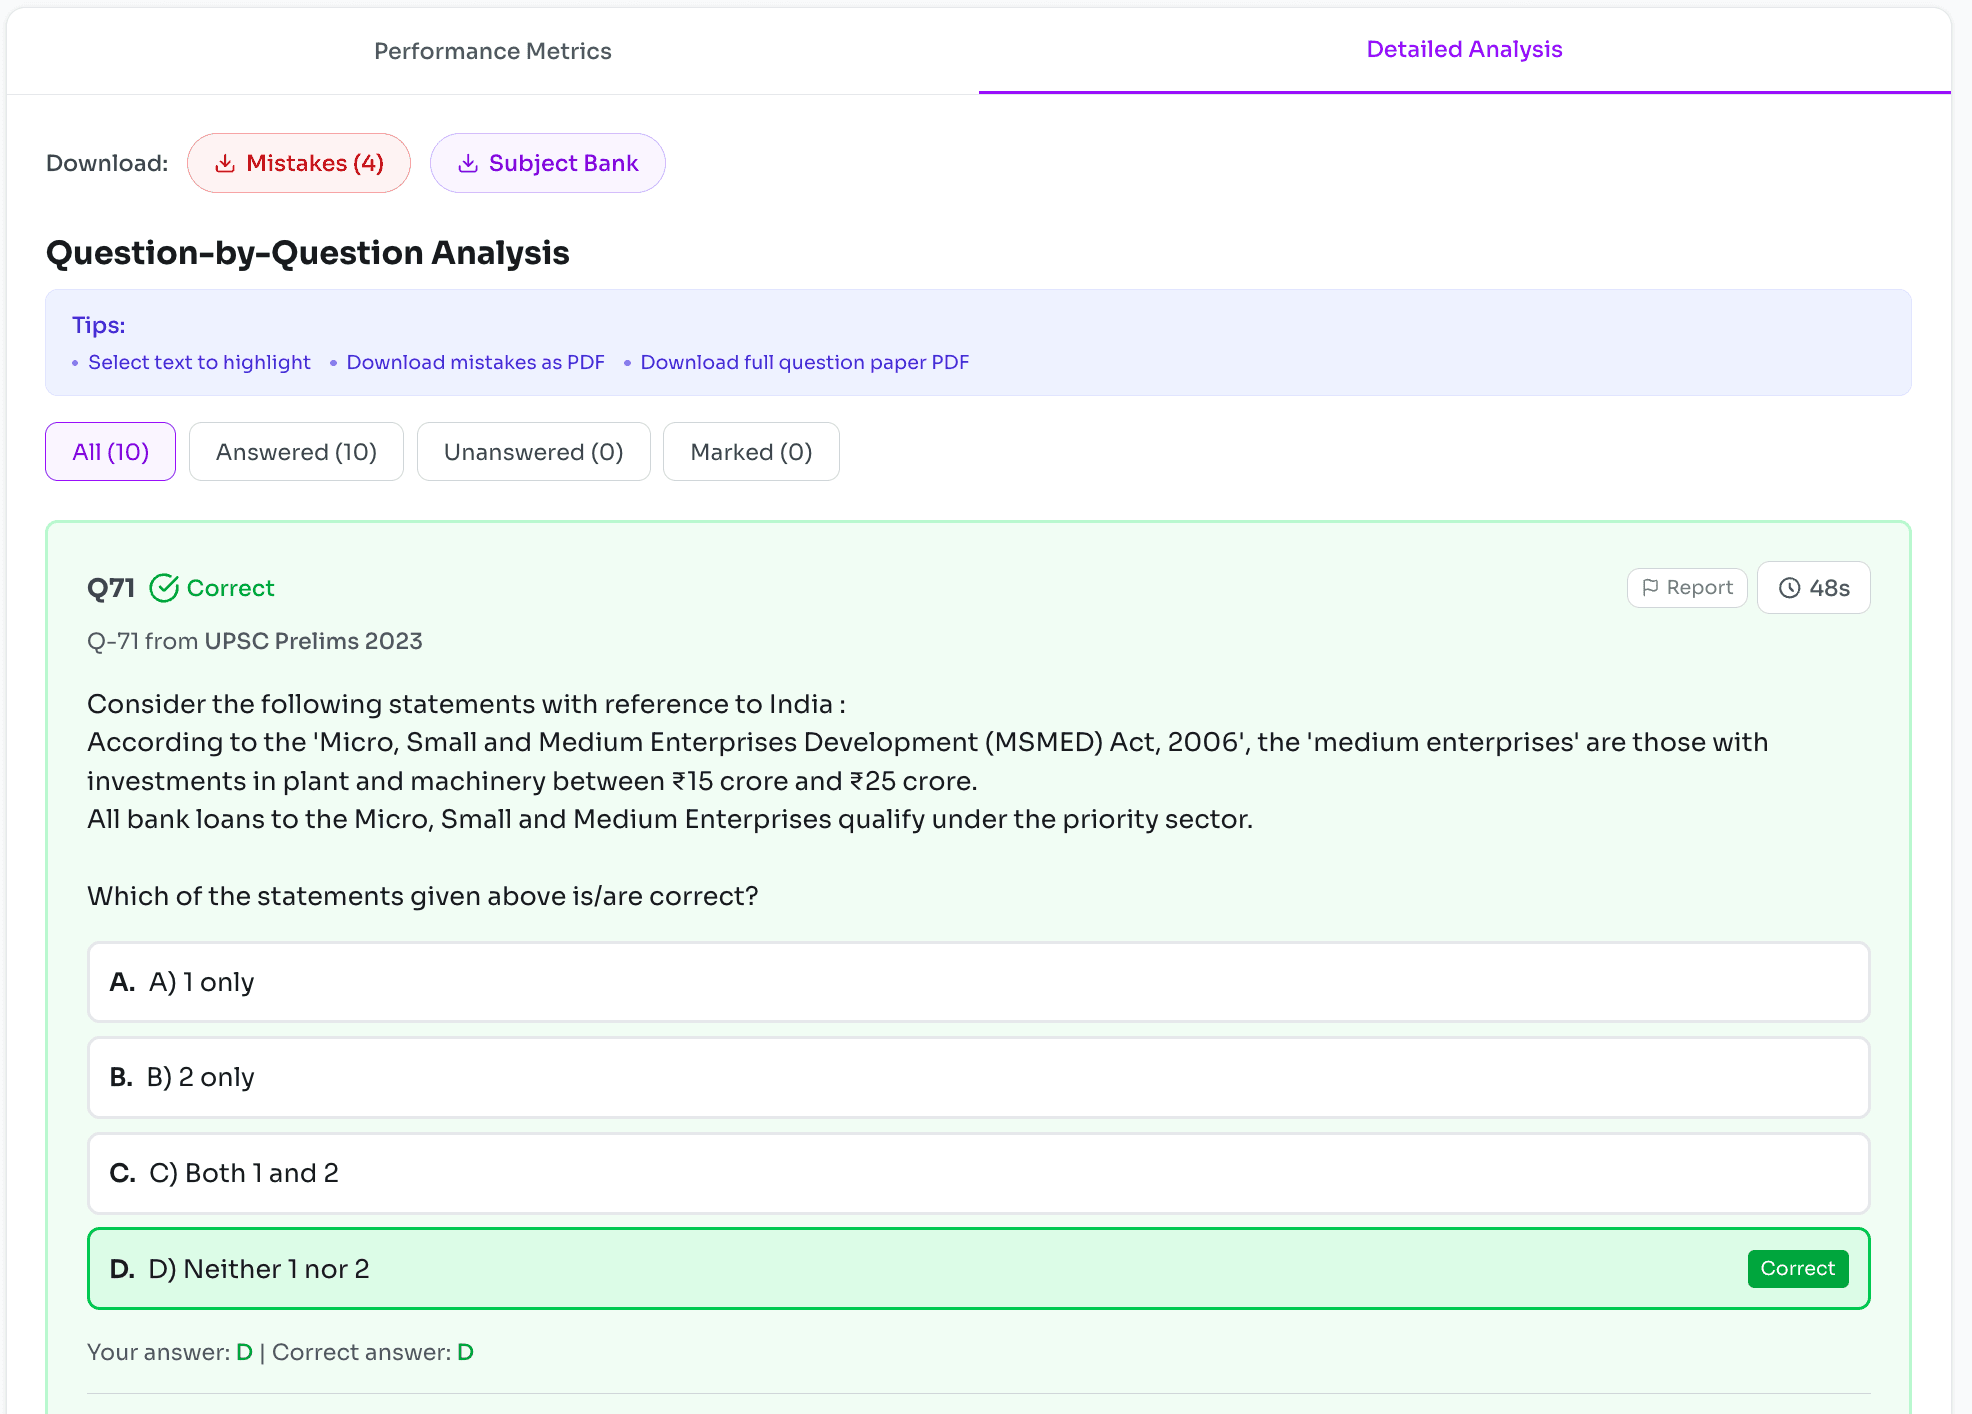Click Download full question paper PDF link

(805, 362)
